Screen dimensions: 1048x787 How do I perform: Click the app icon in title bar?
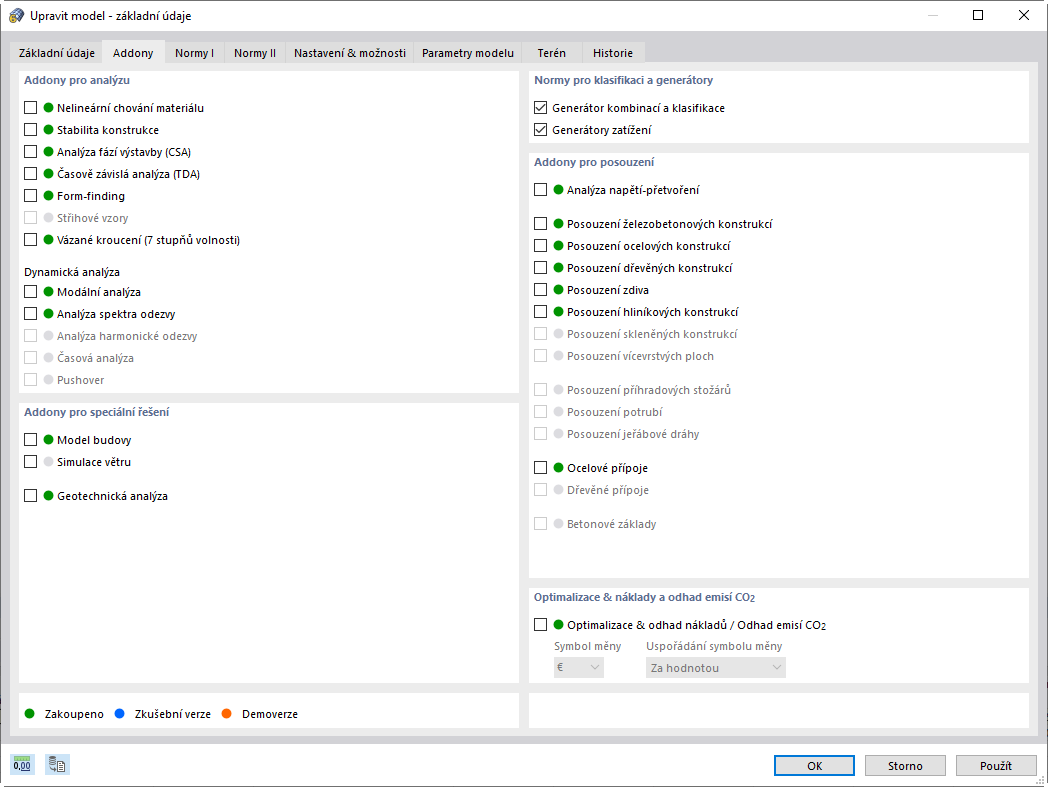coord(16,16)
